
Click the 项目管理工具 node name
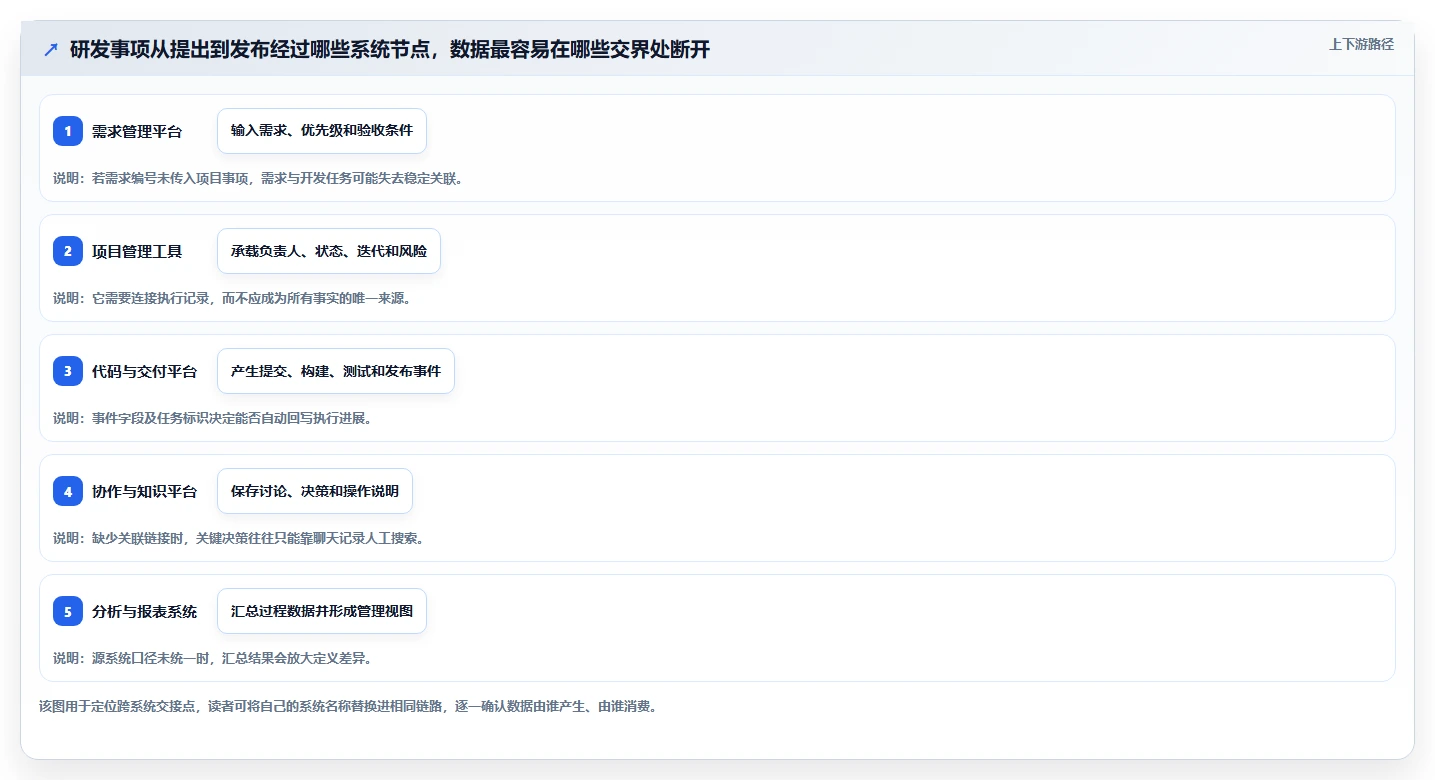pos(137,251)
